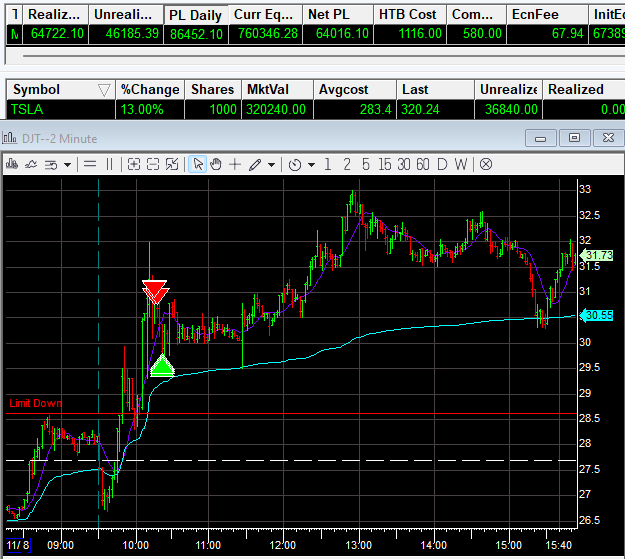Expand the drawing tools dropdown arrow
The height and width of the screenshot is (559, 625).
271,165
